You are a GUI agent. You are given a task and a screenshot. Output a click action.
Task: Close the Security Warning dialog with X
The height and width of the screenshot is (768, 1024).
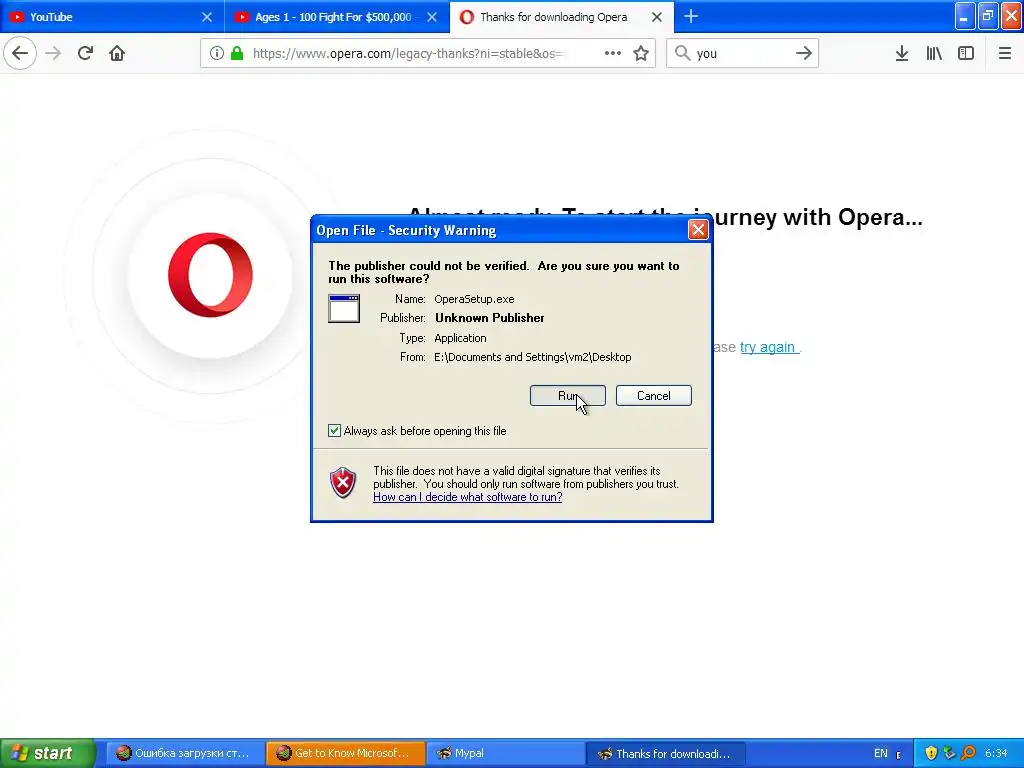tap(698, 229)
